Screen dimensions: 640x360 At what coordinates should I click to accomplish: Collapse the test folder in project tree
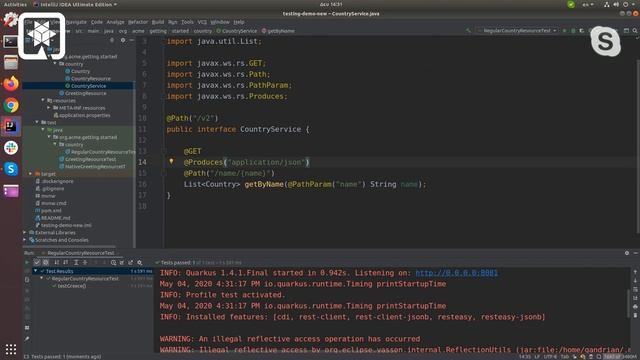37,122
